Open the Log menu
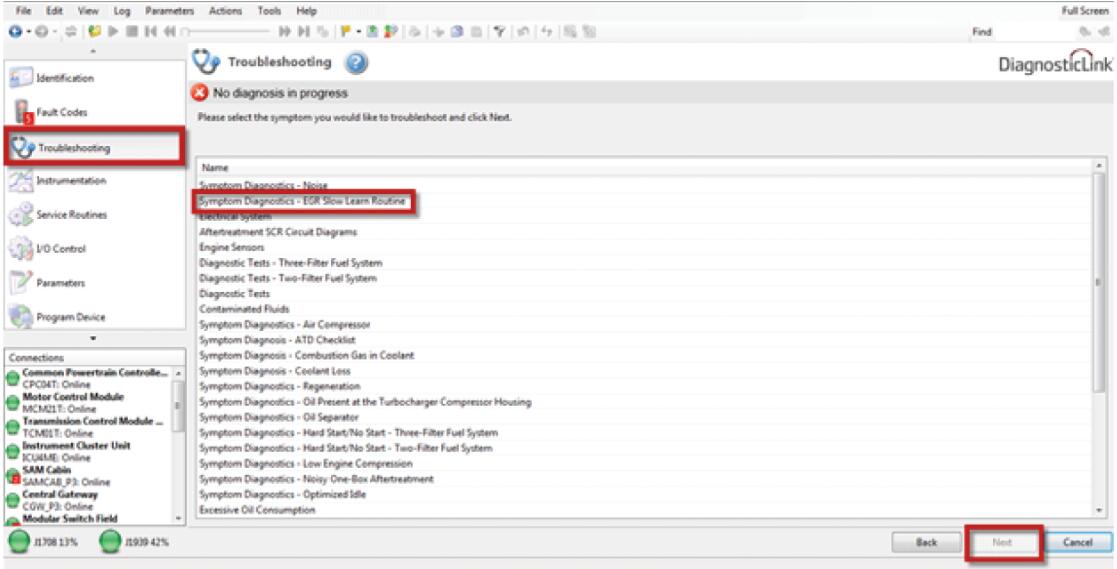This screenshot has width=1117, height=569. click(122, 11)
